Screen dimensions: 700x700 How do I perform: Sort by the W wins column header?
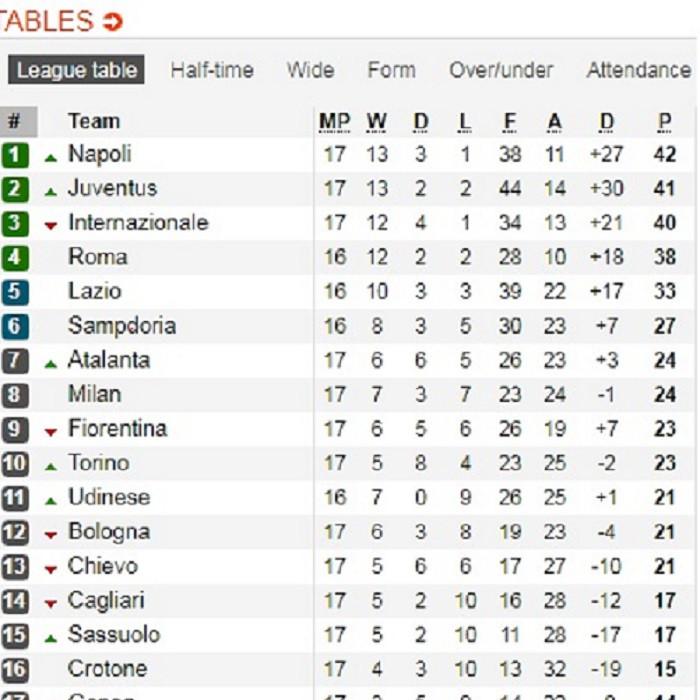point(376,122)
